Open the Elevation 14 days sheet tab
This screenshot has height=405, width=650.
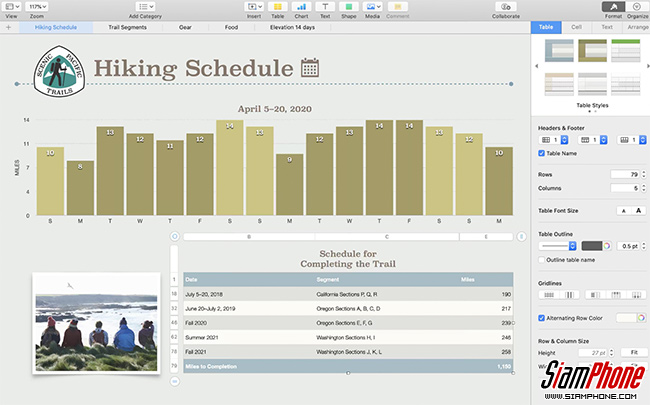point(292,27)
